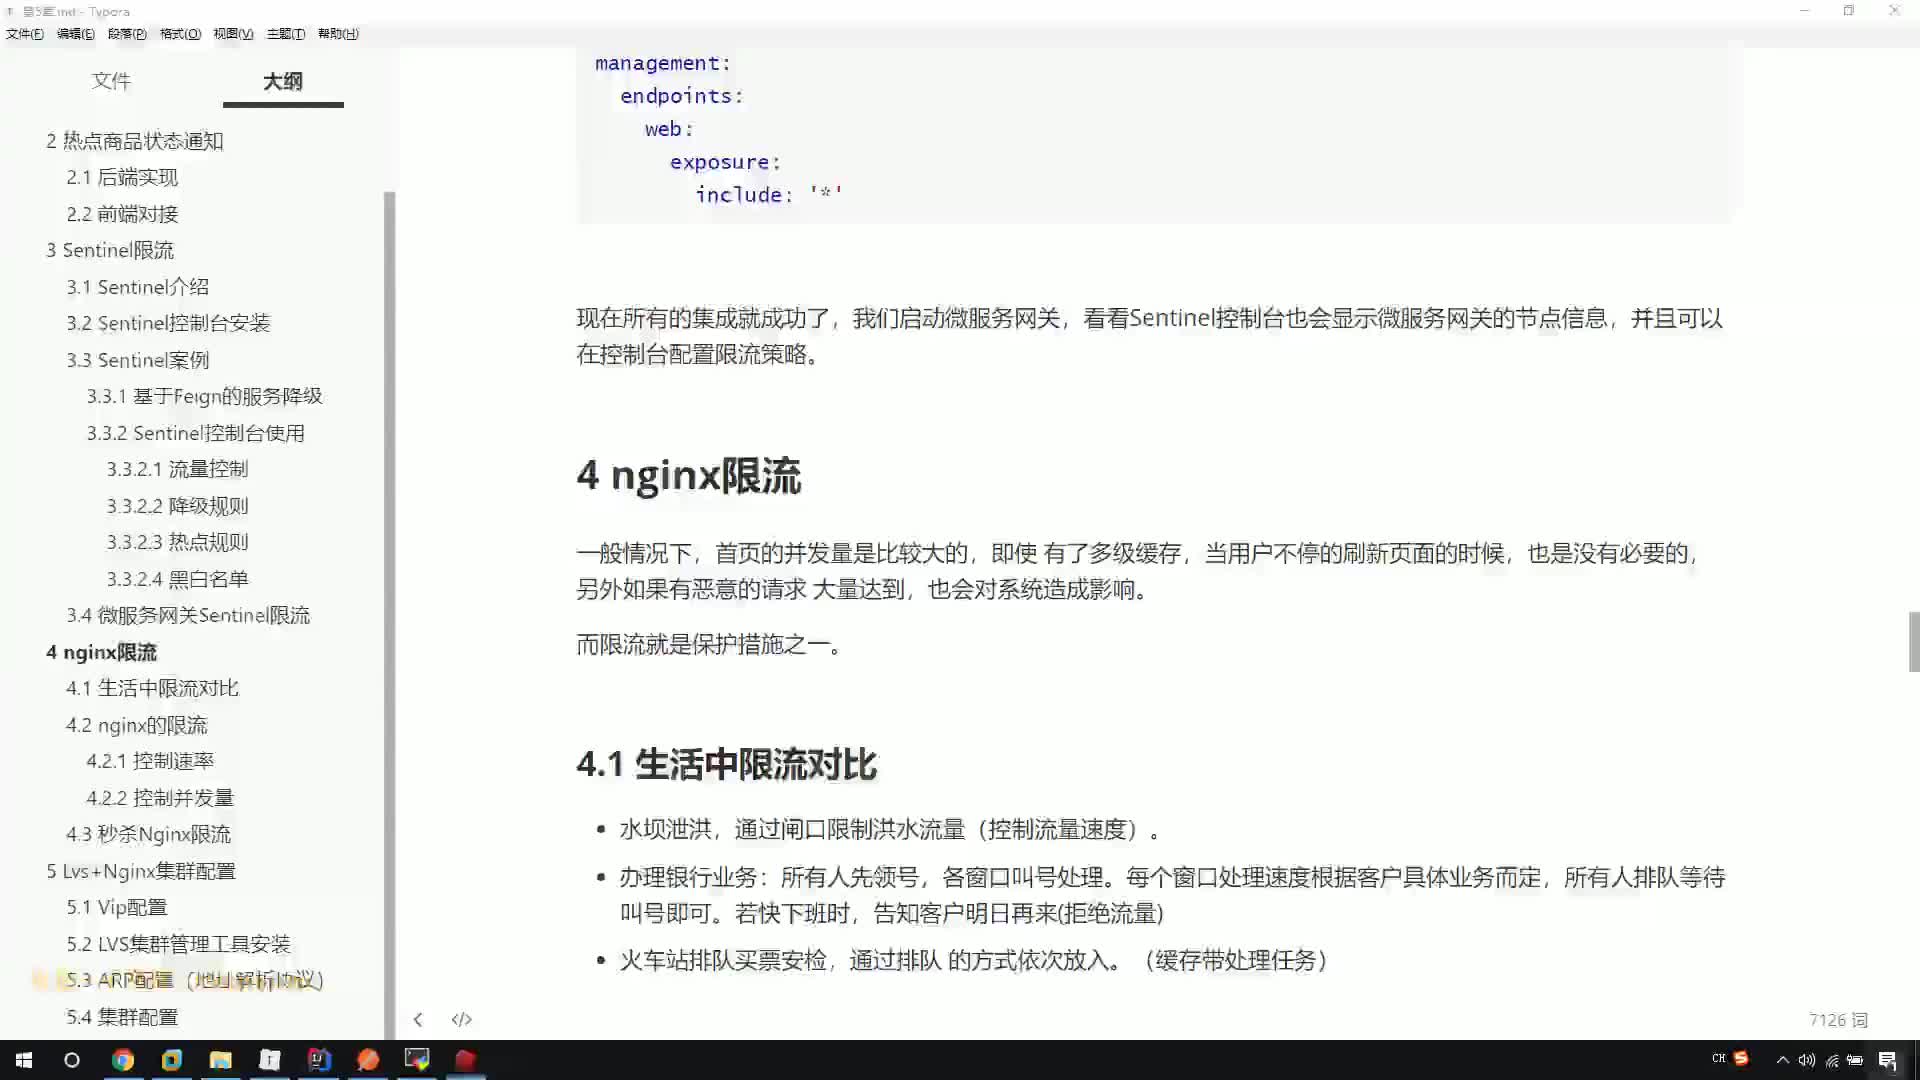Open outline item 3.2 Sentinel控制台安装

pyautogui.click(x=168, y=323)
